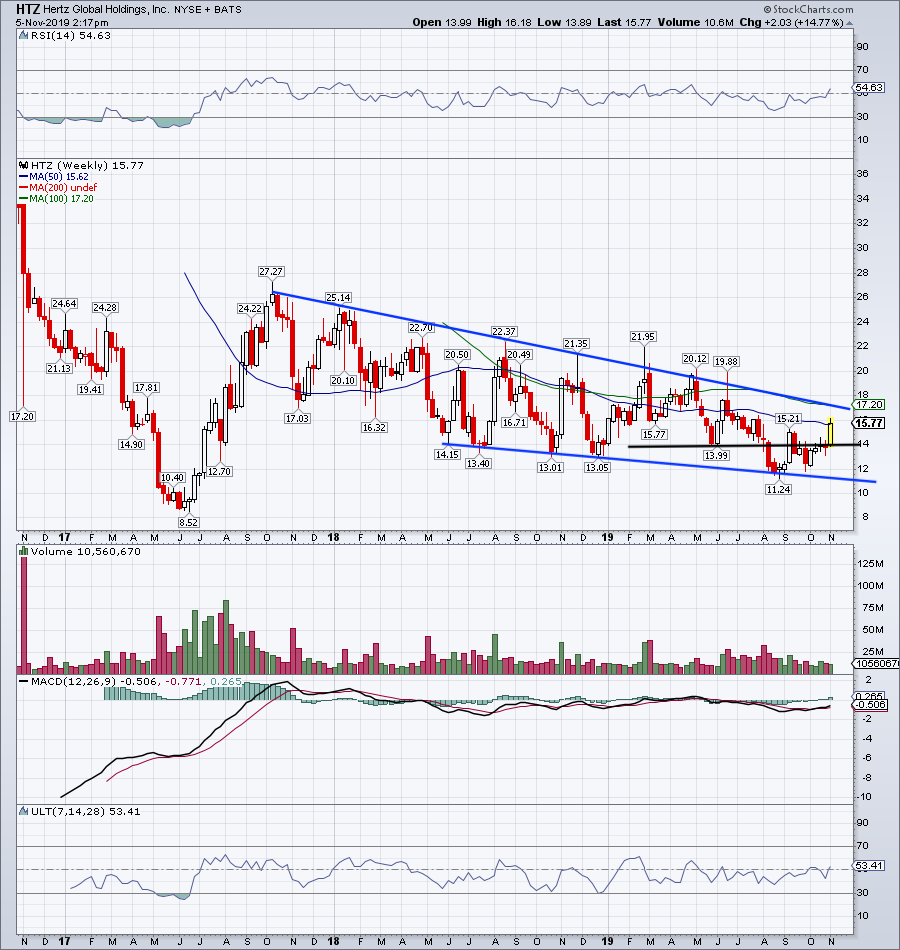Click the 13.01 price annotation

pyautogui.click(x=550, y=467)
